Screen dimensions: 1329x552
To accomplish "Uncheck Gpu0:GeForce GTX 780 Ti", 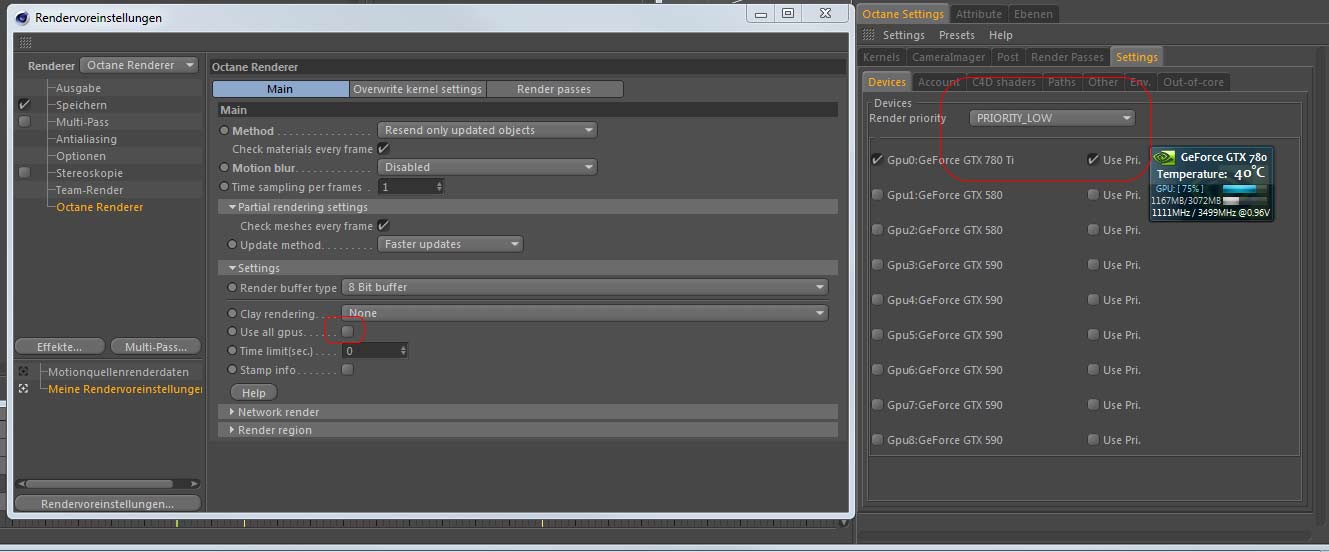I will [877, 160].
